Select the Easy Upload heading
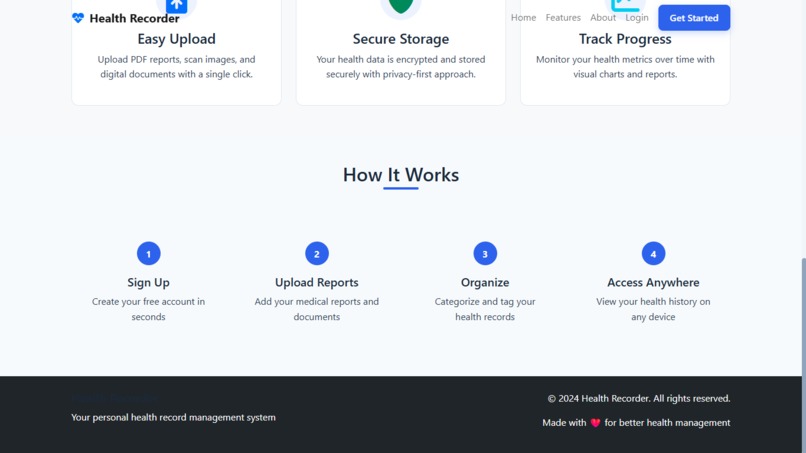 [x=176, y=39]
